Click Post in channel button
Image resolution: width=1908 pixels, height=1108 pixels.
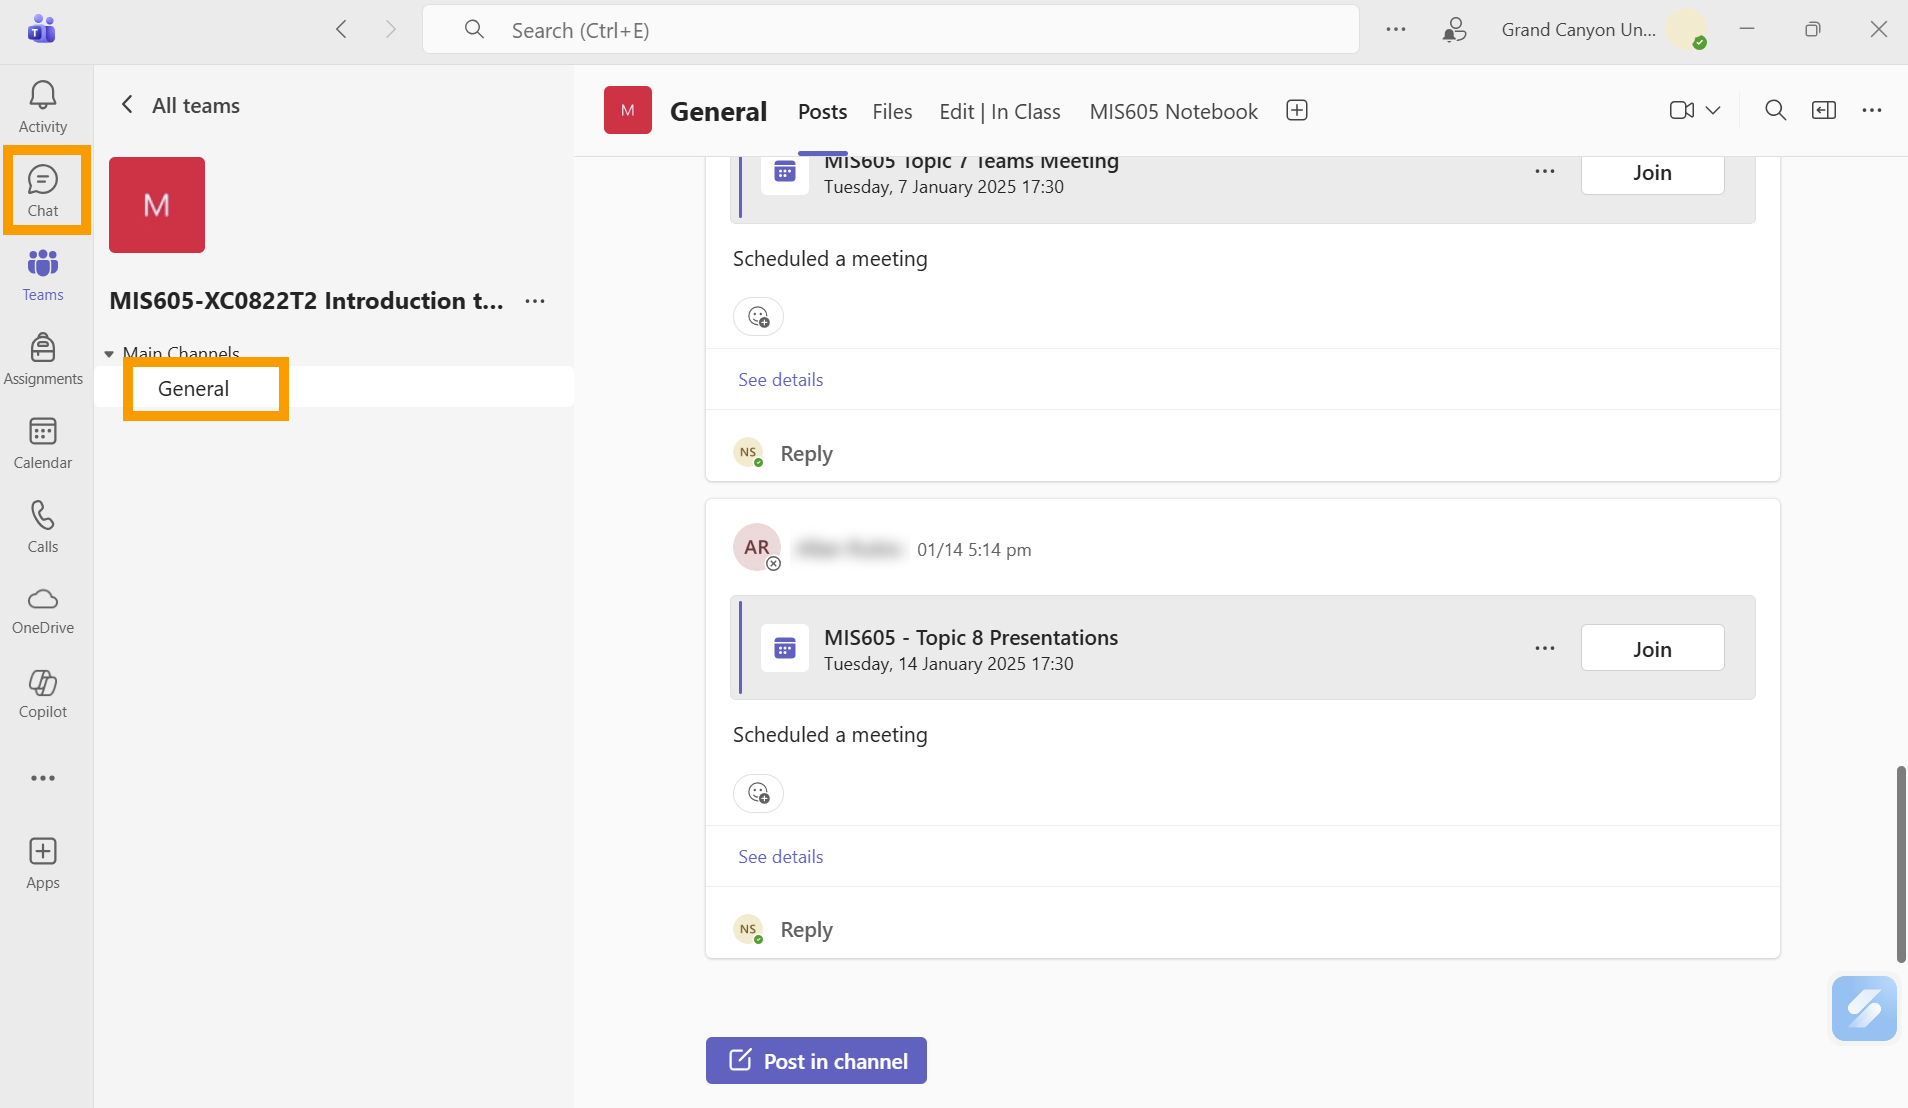(x=816, y=1060)
